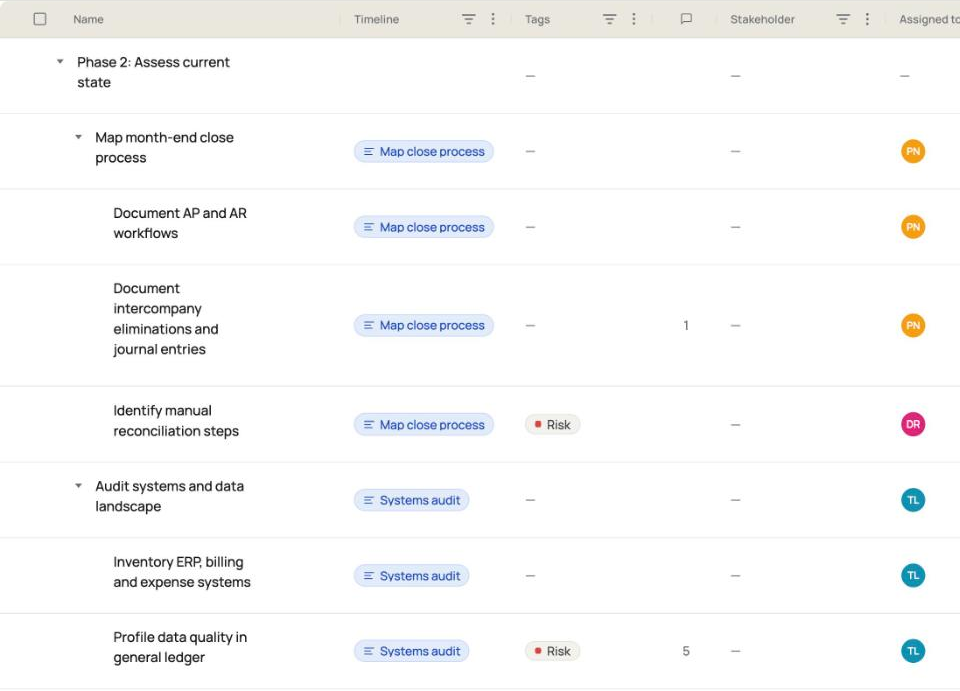Click TL avatar on Audit systems row
This screenshot has height=691, width=960.
pyautogui.click(x=913, y=500)
